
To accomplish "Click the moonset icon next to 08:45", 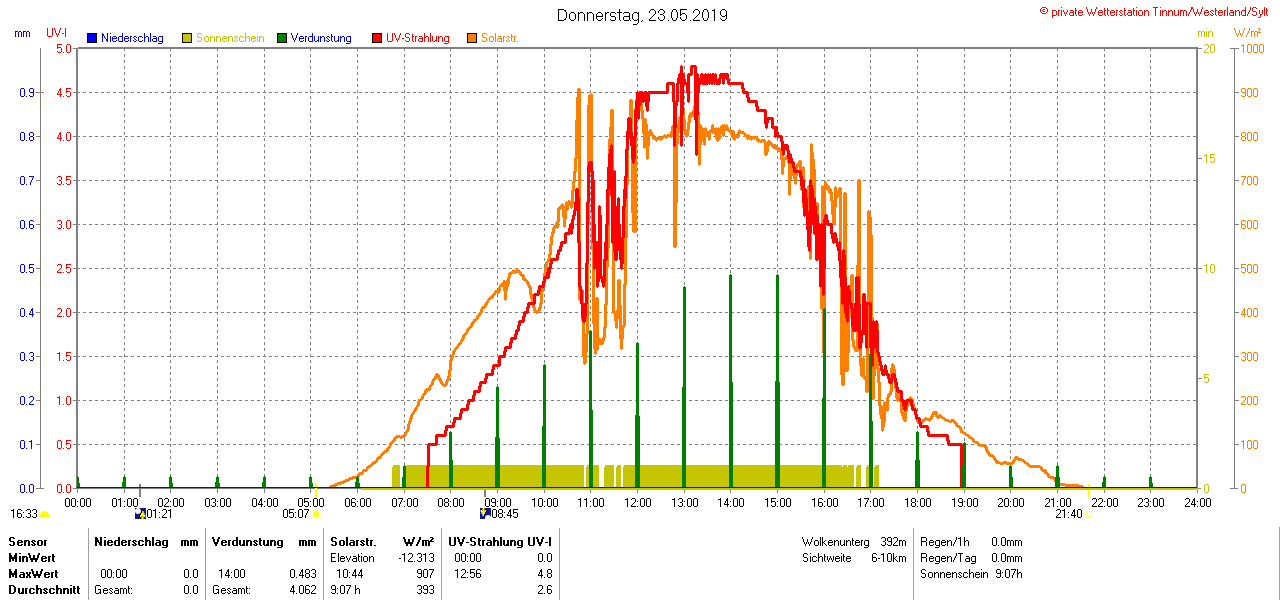I will tap(485, 514).
